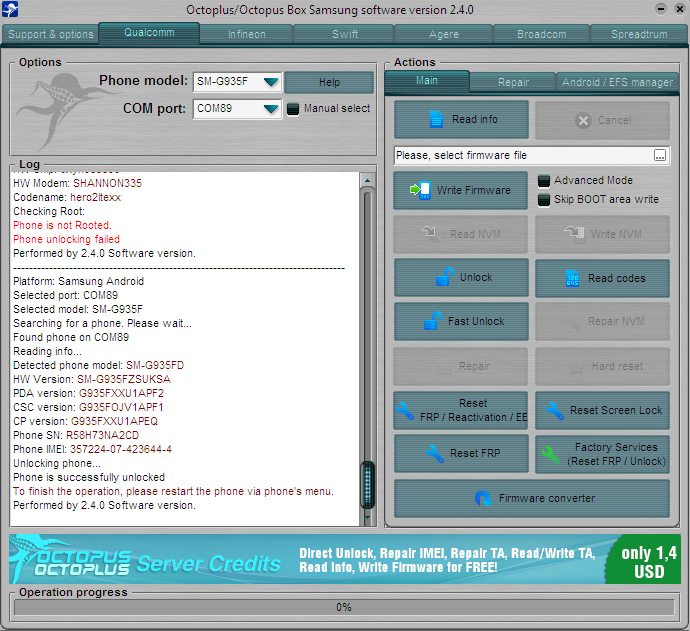Click the Read info document icon
Viewport: 690px width, 631px height.
[x=436, y=120]
